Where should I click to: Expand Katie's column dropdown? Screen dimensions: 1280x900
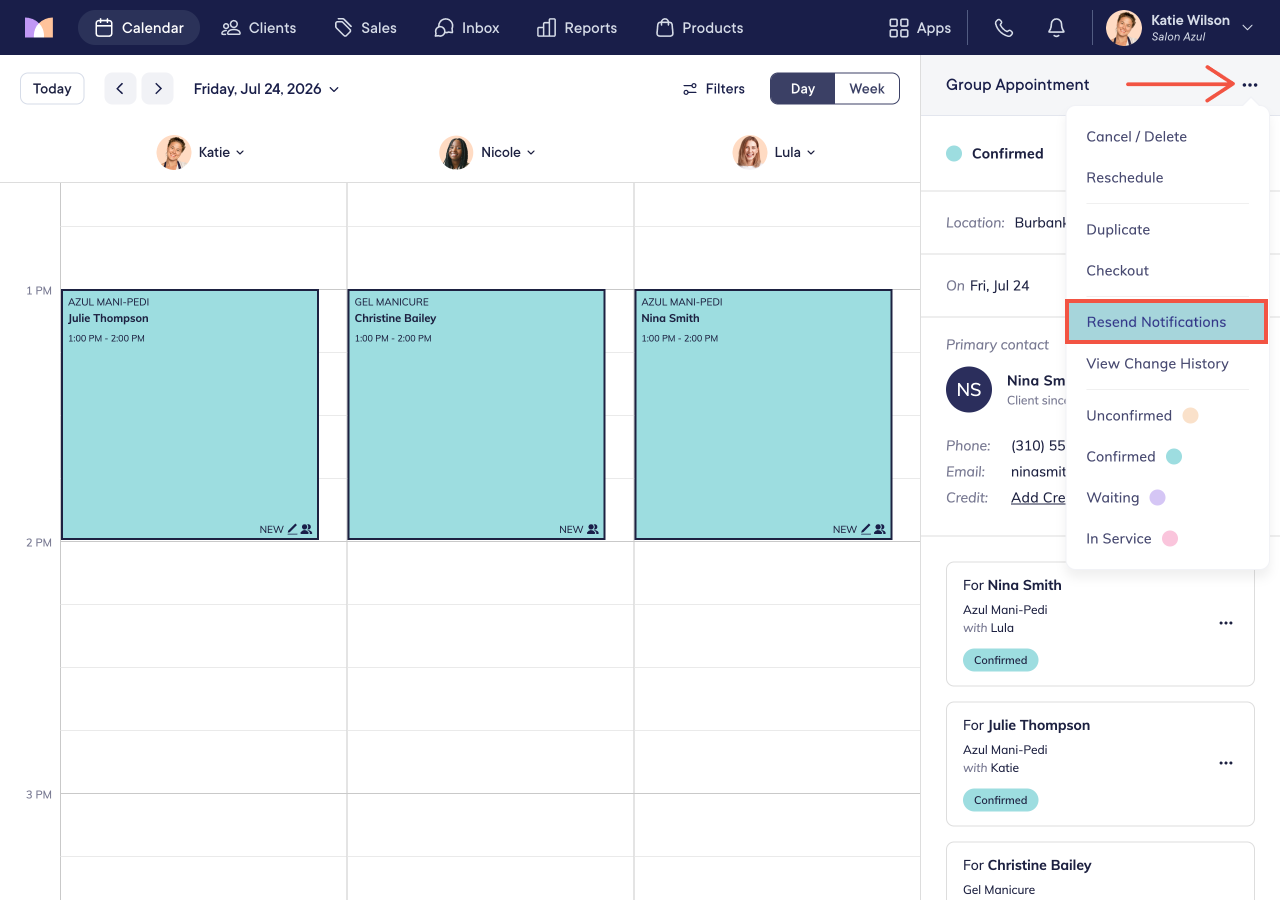[240, 153]
